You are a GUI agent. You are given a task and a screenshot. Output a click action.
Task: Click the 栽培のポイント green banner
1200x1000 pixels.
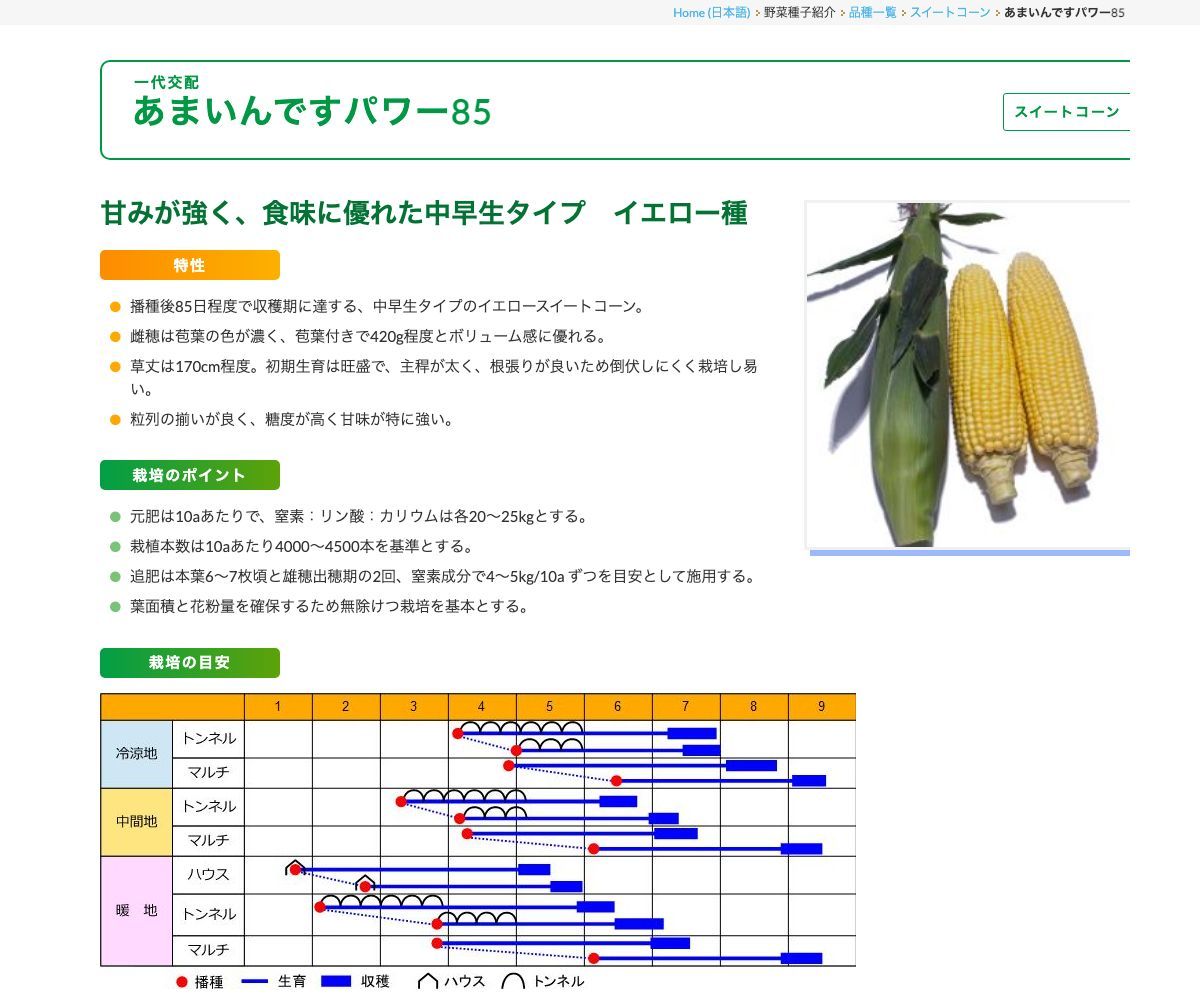[x=189, y=475]
